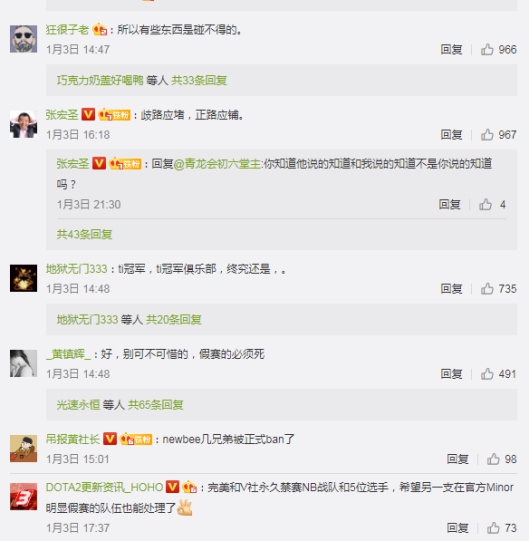Like 张宏圣's reply with 4 likes

[485, 205]
